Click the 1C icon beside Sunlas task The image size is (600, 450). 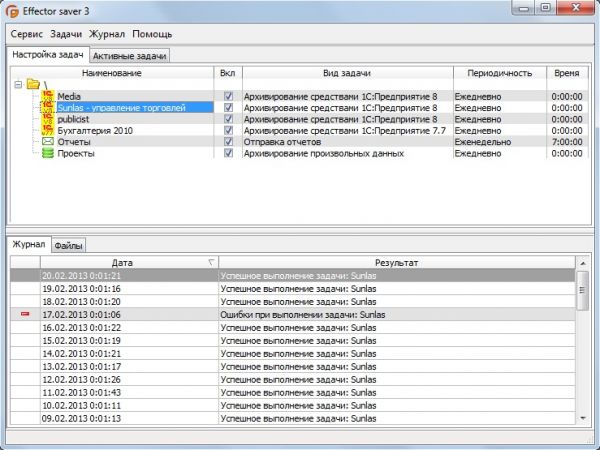pyautogui.click(x=48, y=108)
